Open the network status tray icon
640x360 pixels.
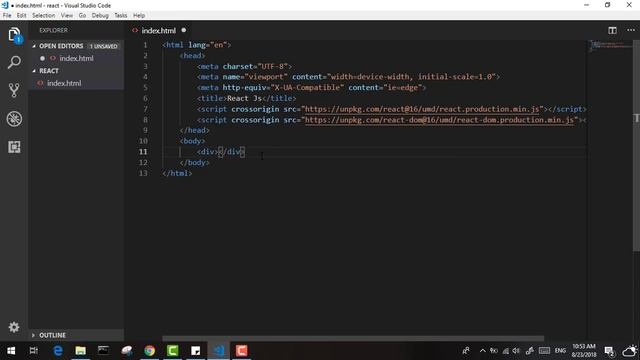[505, 351]
